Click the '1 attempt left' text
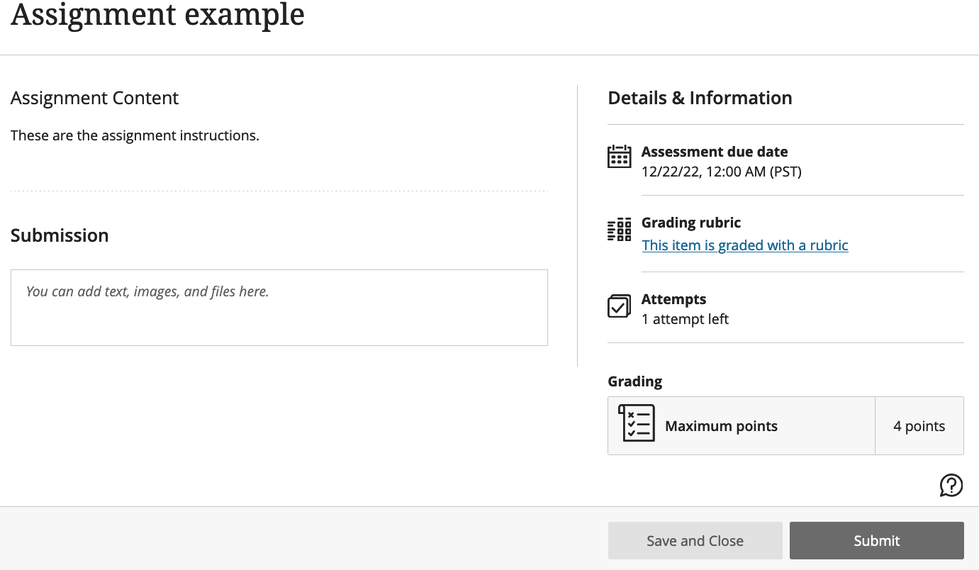 point(685,319)
